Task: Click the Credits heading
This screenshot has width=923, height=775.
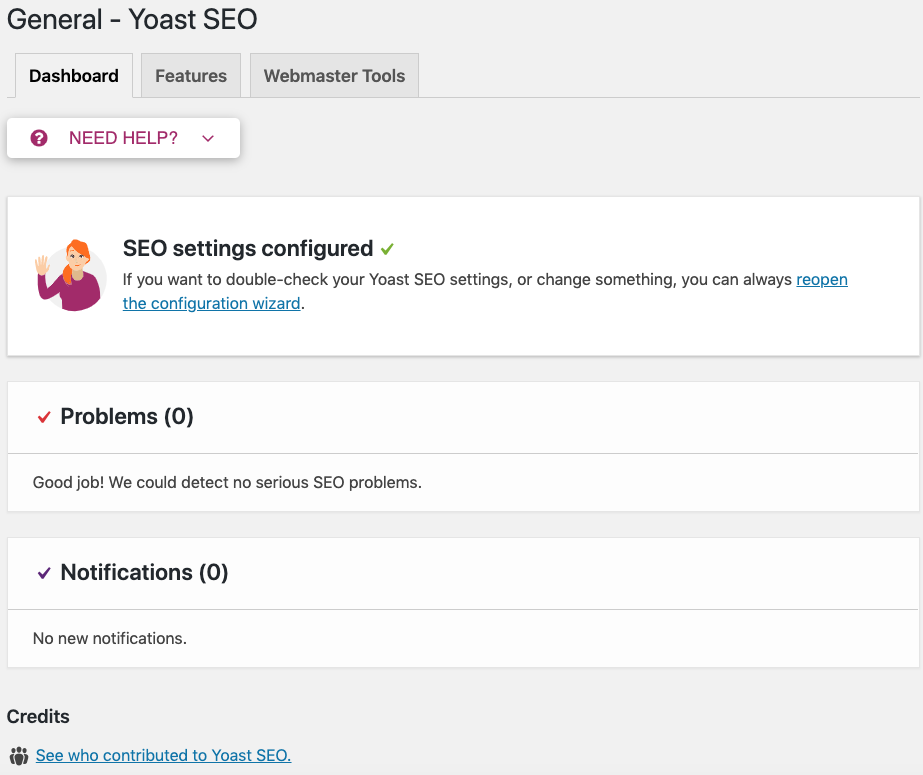Action: coord(38,717)
